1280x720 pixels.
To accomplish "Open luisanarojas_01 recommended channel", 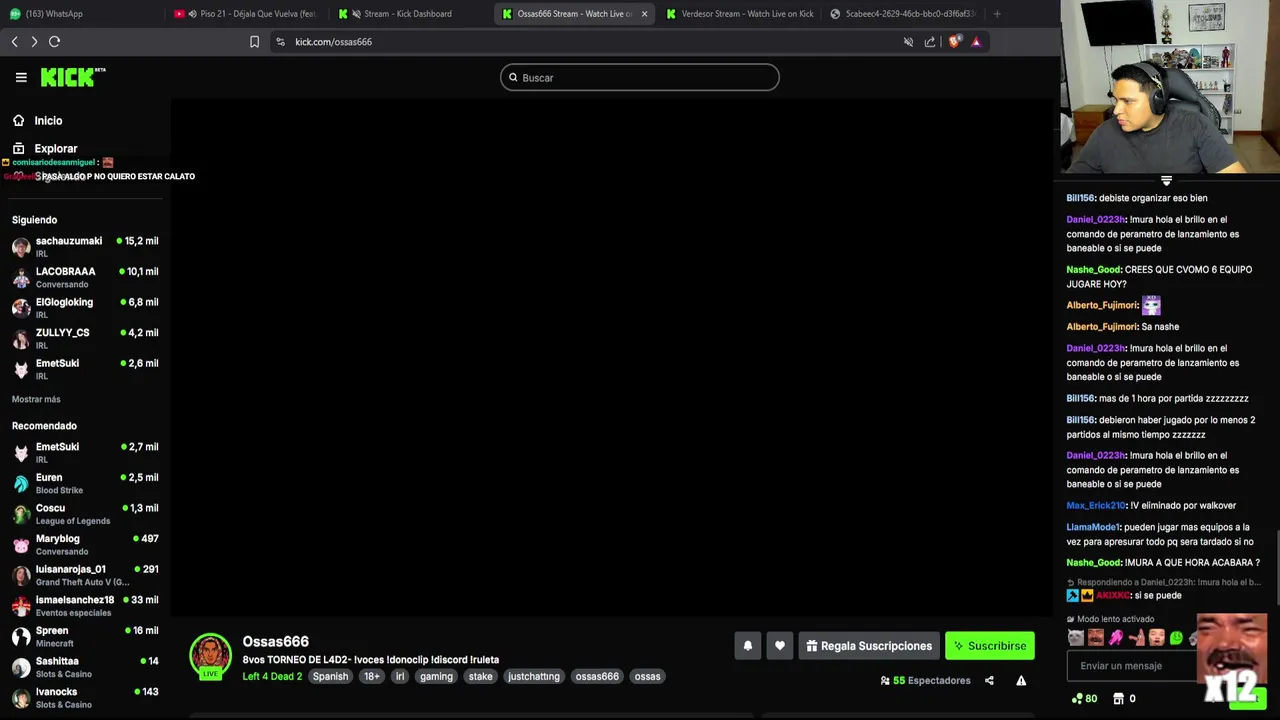I will coord(85,575).
